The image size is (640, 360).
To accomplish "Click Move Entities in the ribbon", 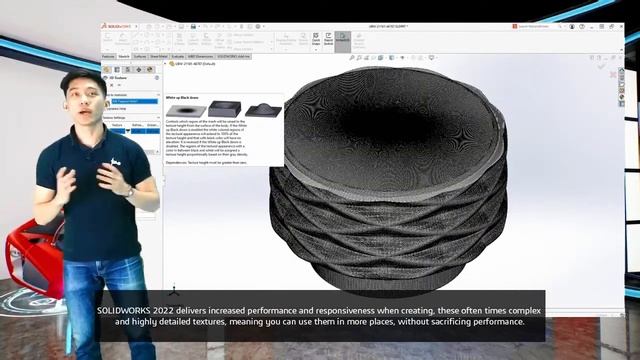I will point(241,49).
